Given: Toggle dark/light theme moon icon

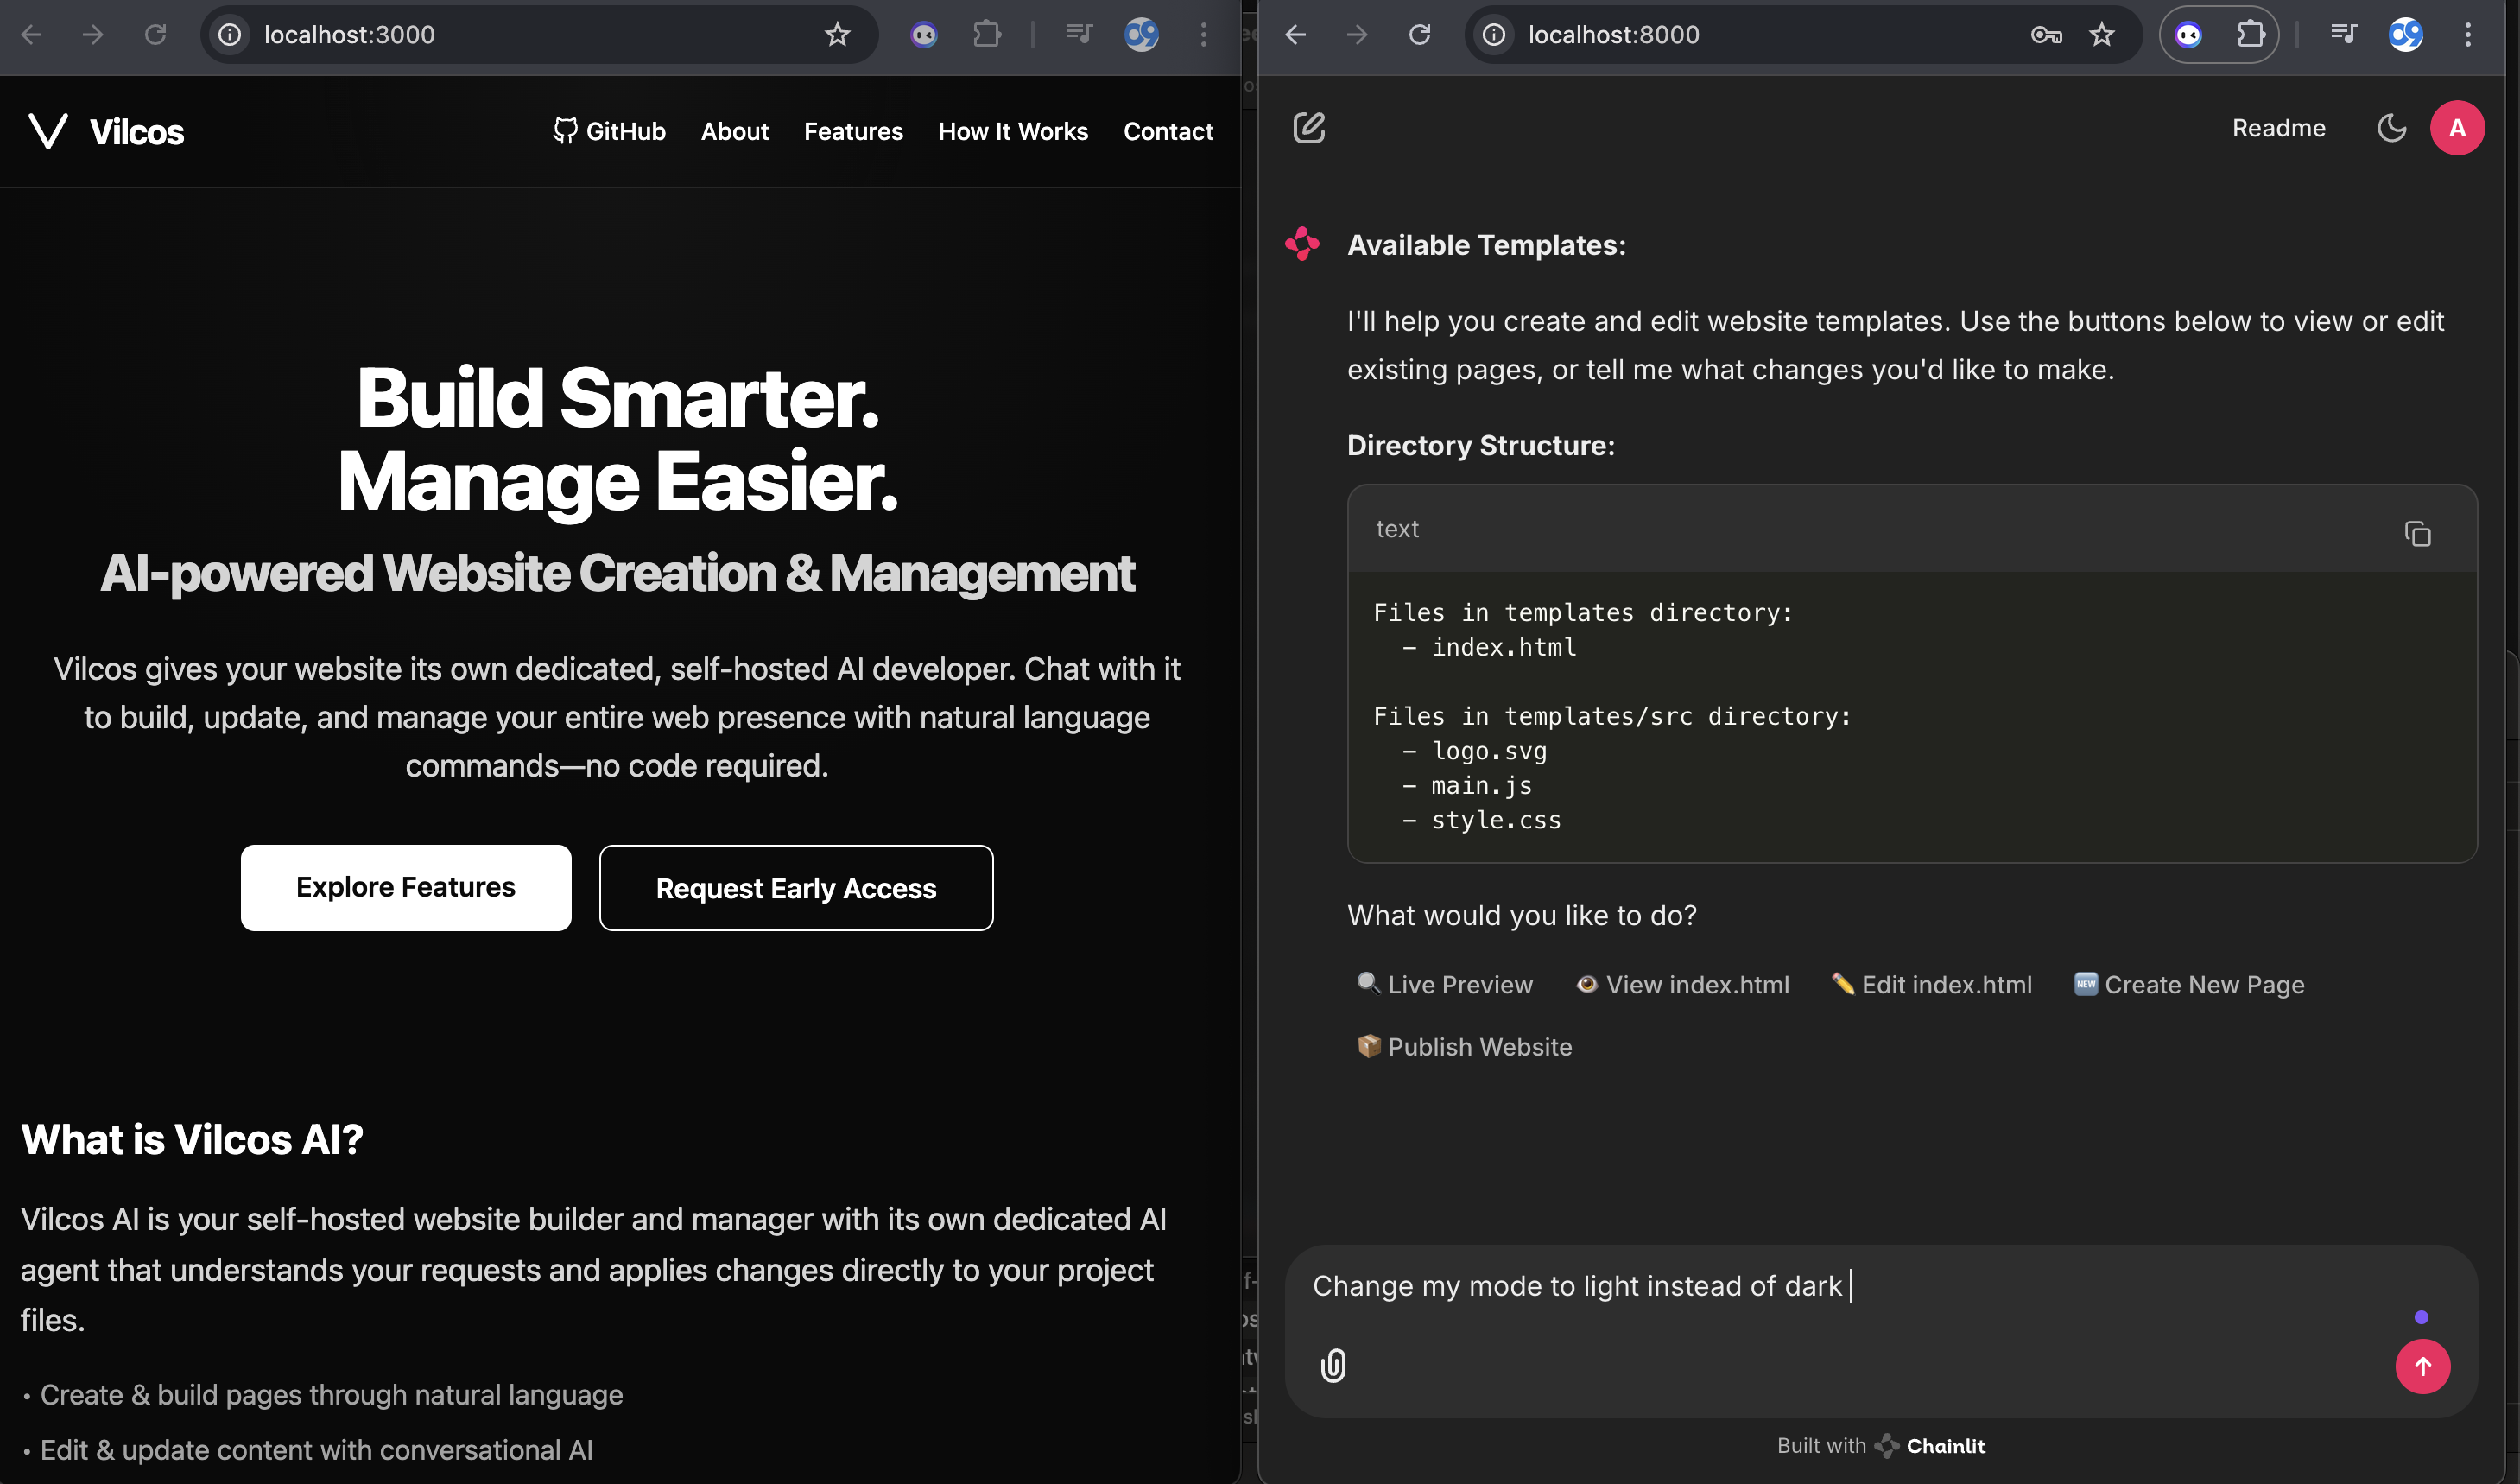Looking at the screenshot, I should point(2391,128).
